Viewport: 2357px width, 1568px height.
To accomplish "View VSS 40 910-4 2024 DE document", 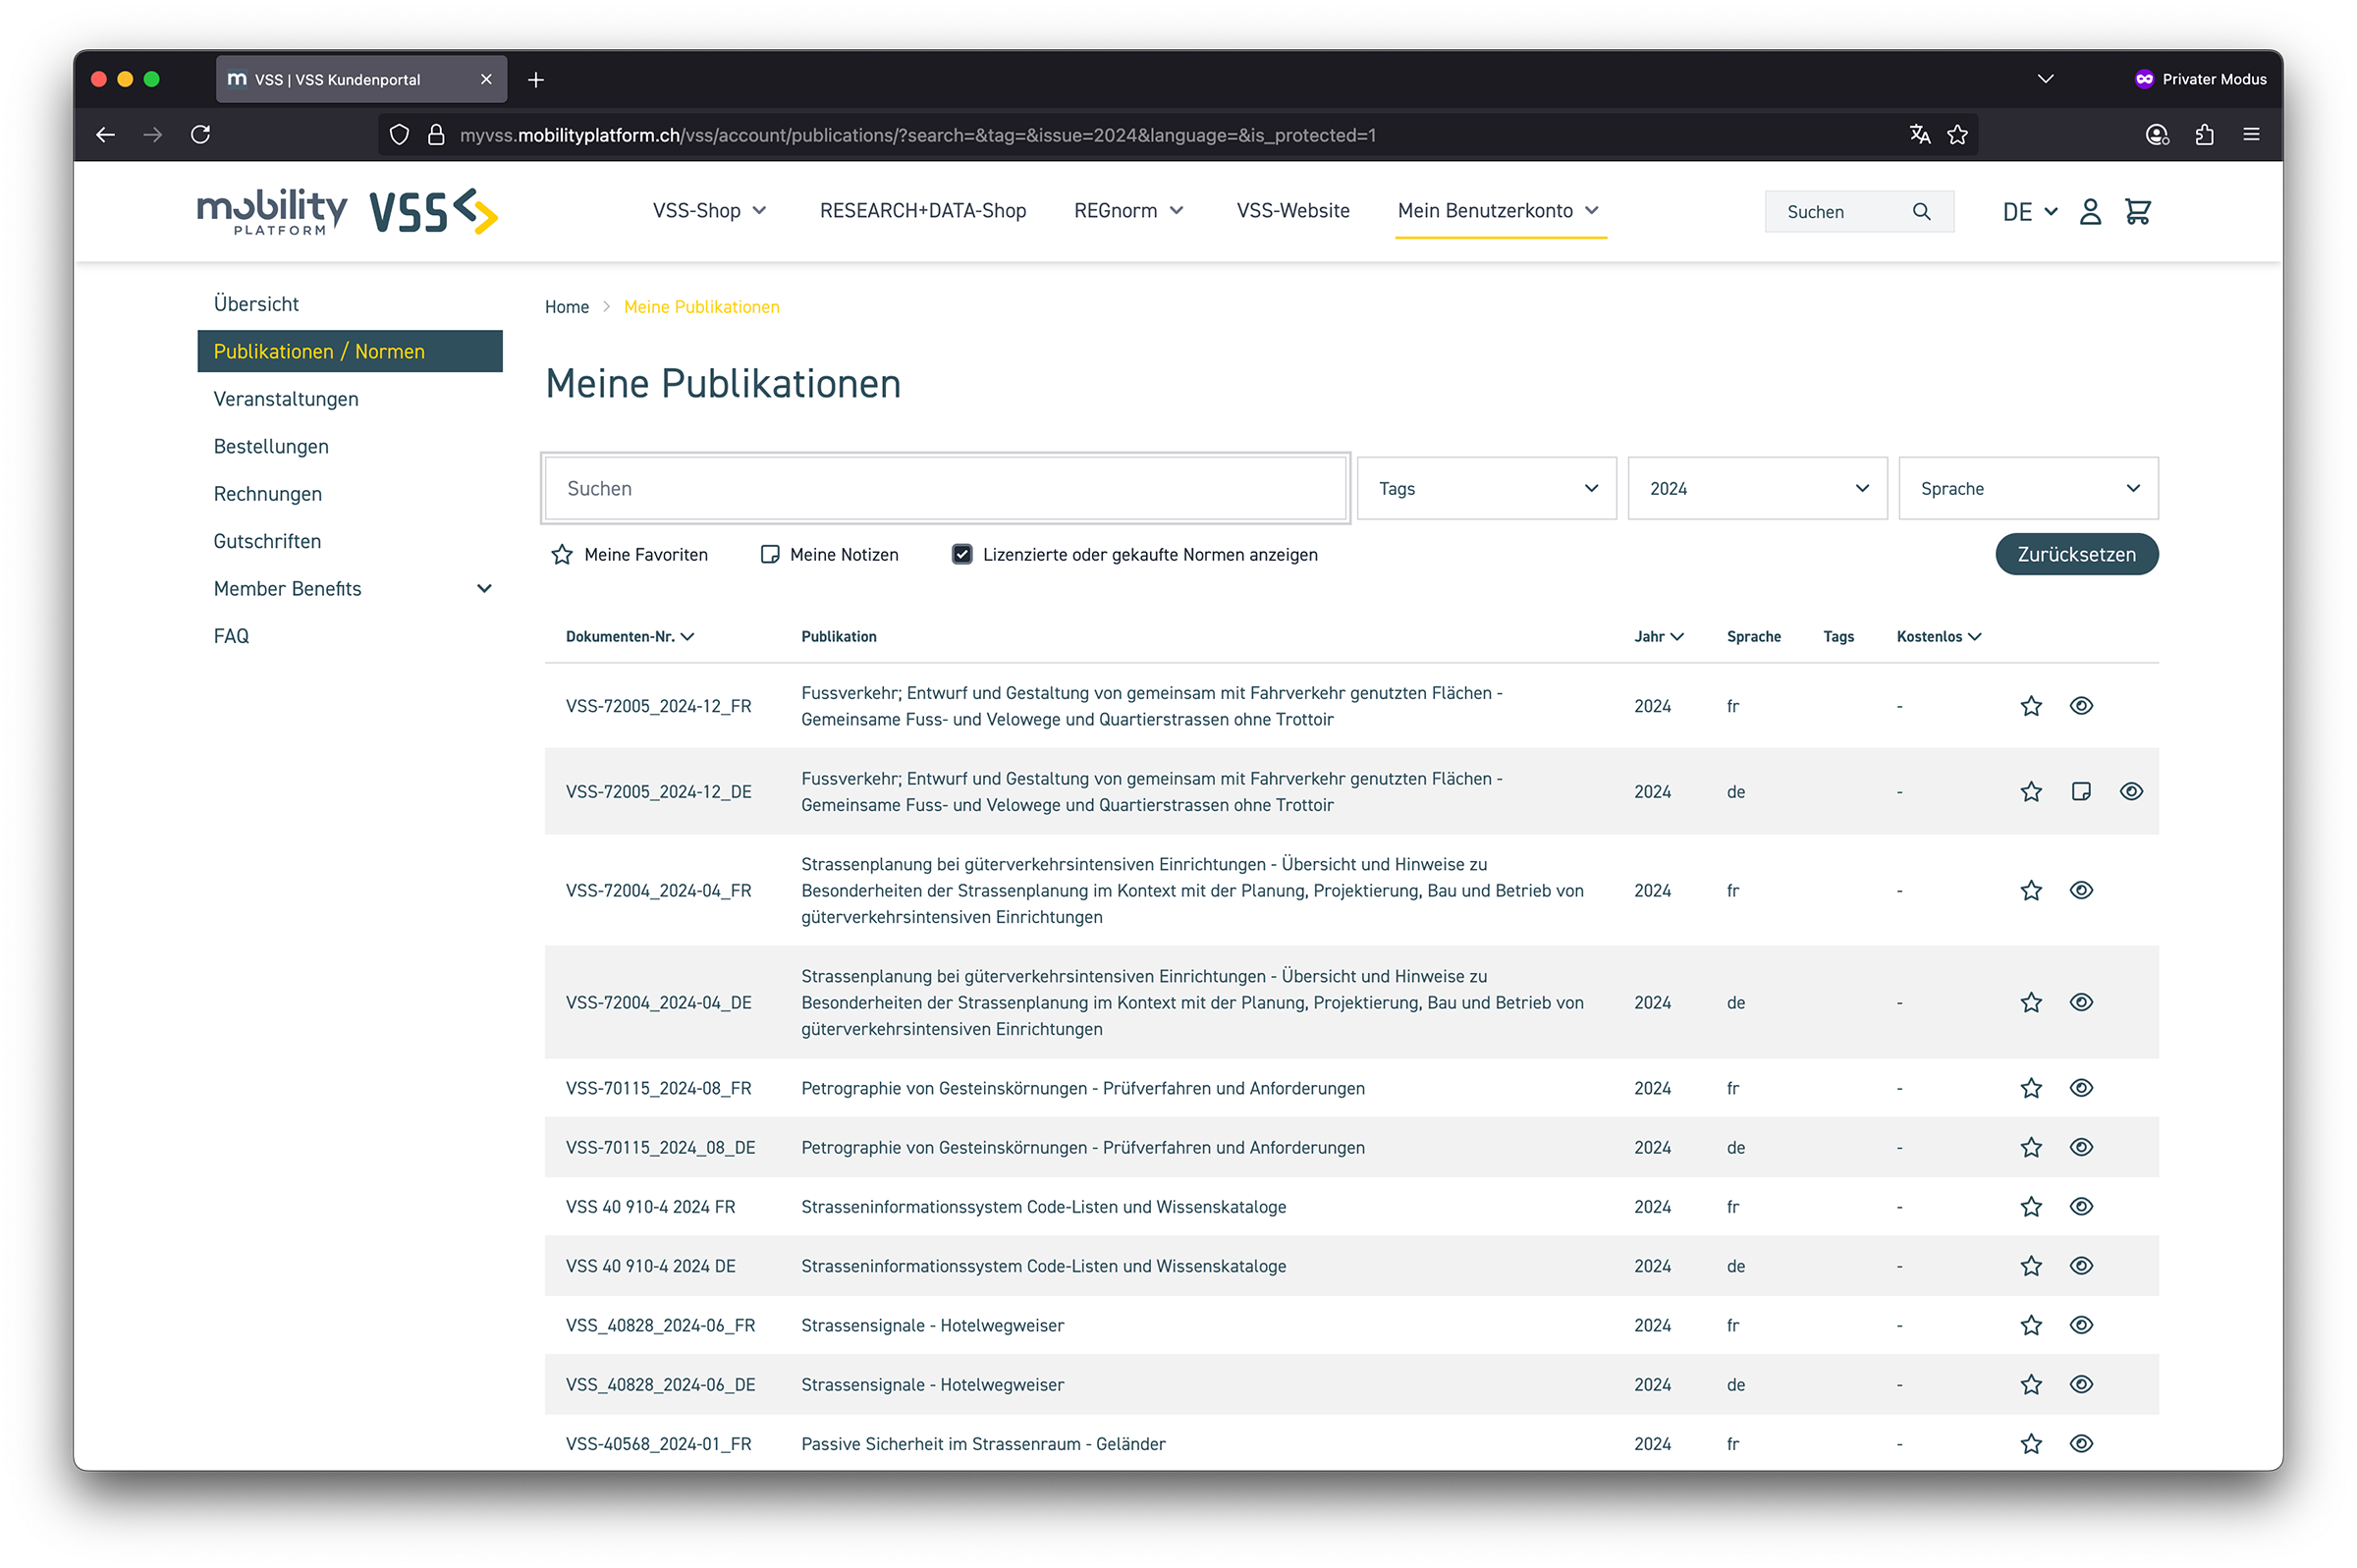I will [x=2080, y=1266].
